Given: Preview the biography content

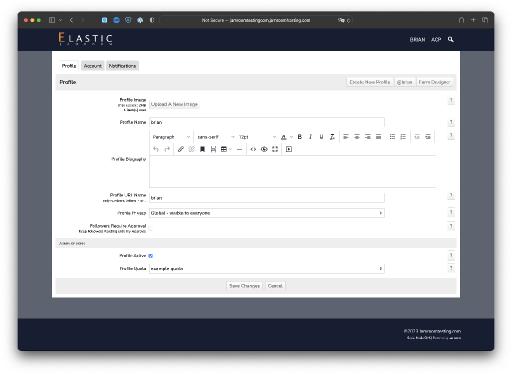Looking at the screenshot, I should [x=264, y=149].
